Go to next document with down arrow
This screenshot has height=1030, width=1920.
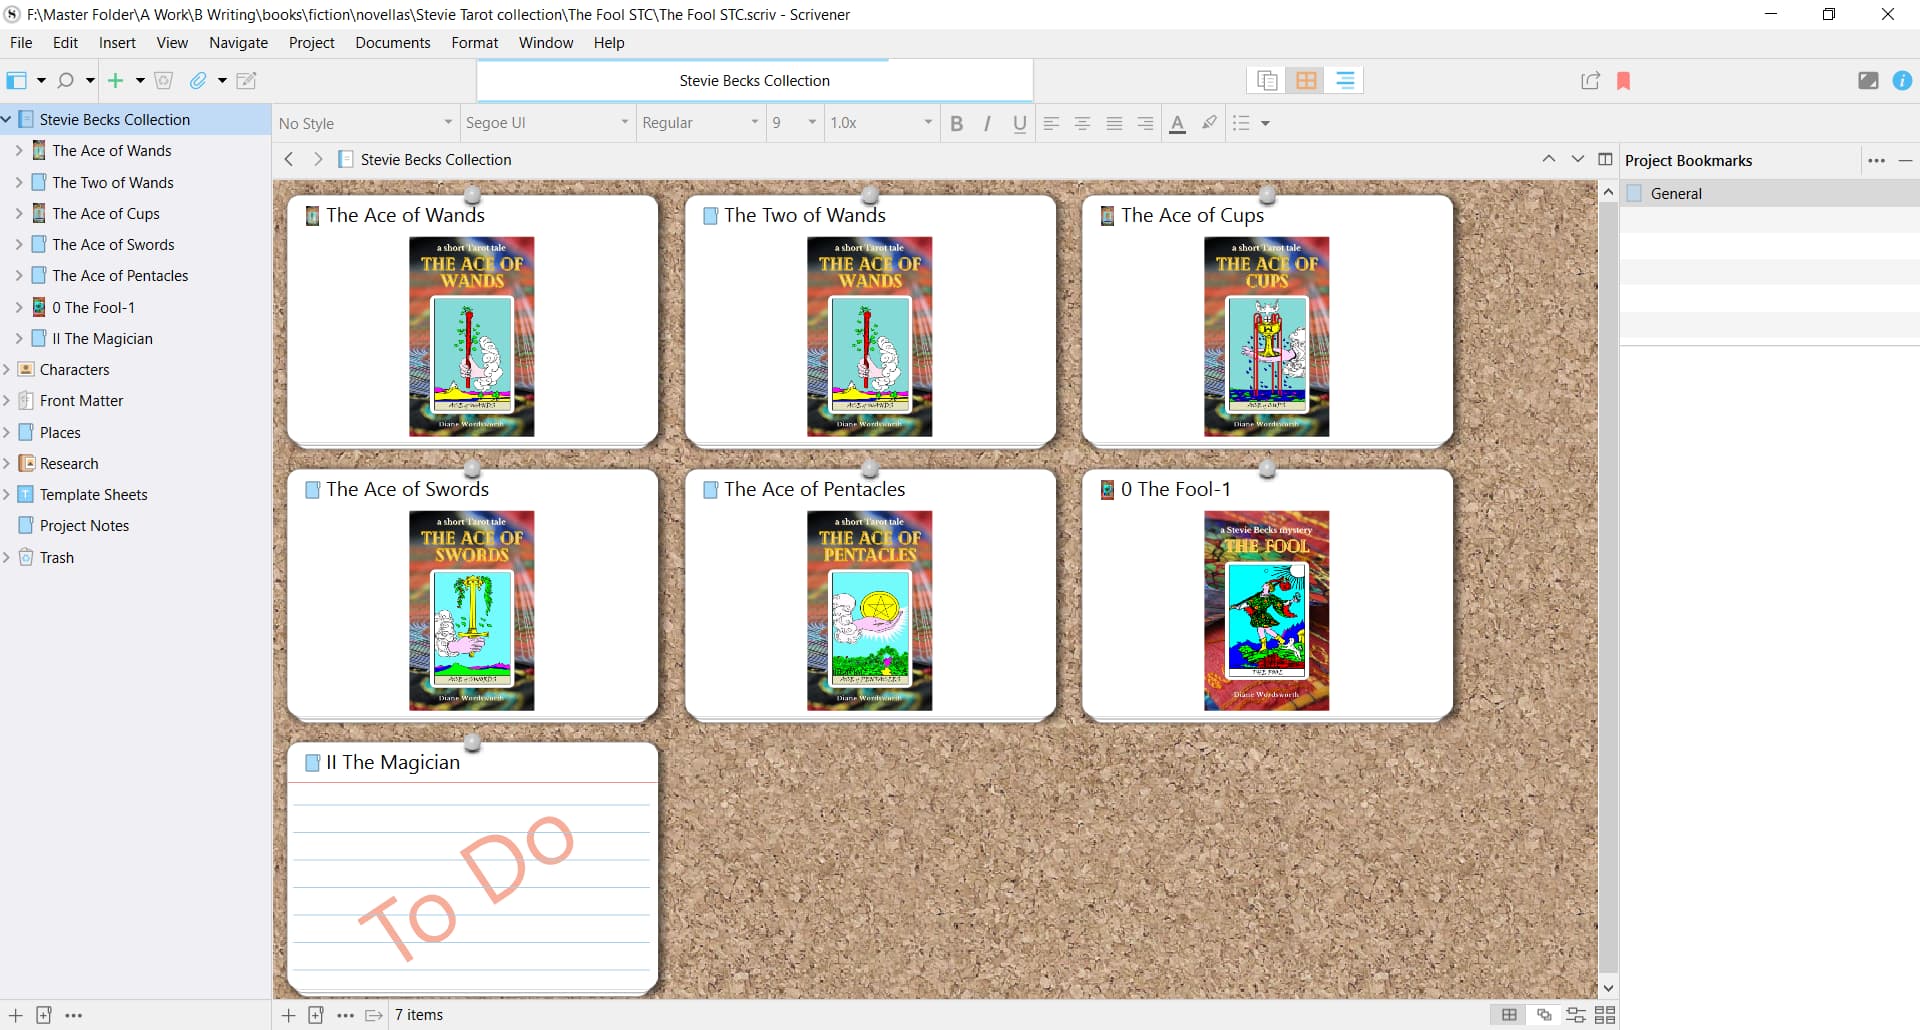(1578, 159)
